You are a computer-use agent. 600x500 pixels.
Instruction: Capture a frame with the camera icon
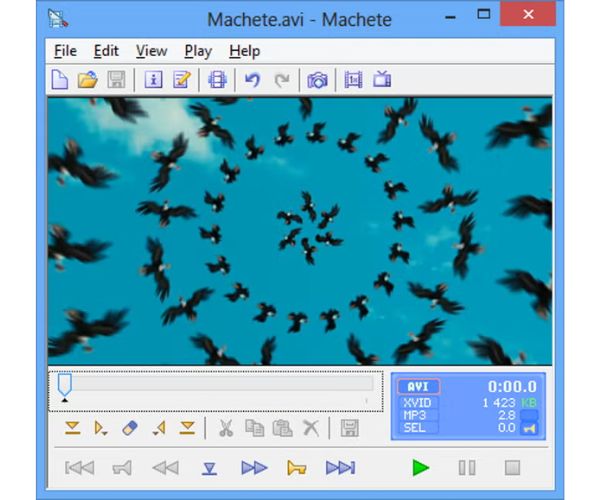317,80
